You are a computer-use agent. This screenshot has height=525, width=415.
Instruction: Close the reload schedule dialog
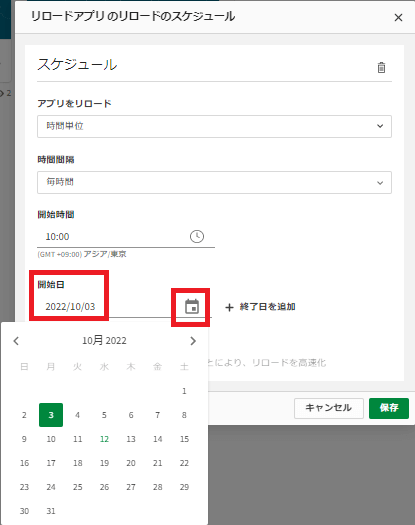[x=398, y=17]
